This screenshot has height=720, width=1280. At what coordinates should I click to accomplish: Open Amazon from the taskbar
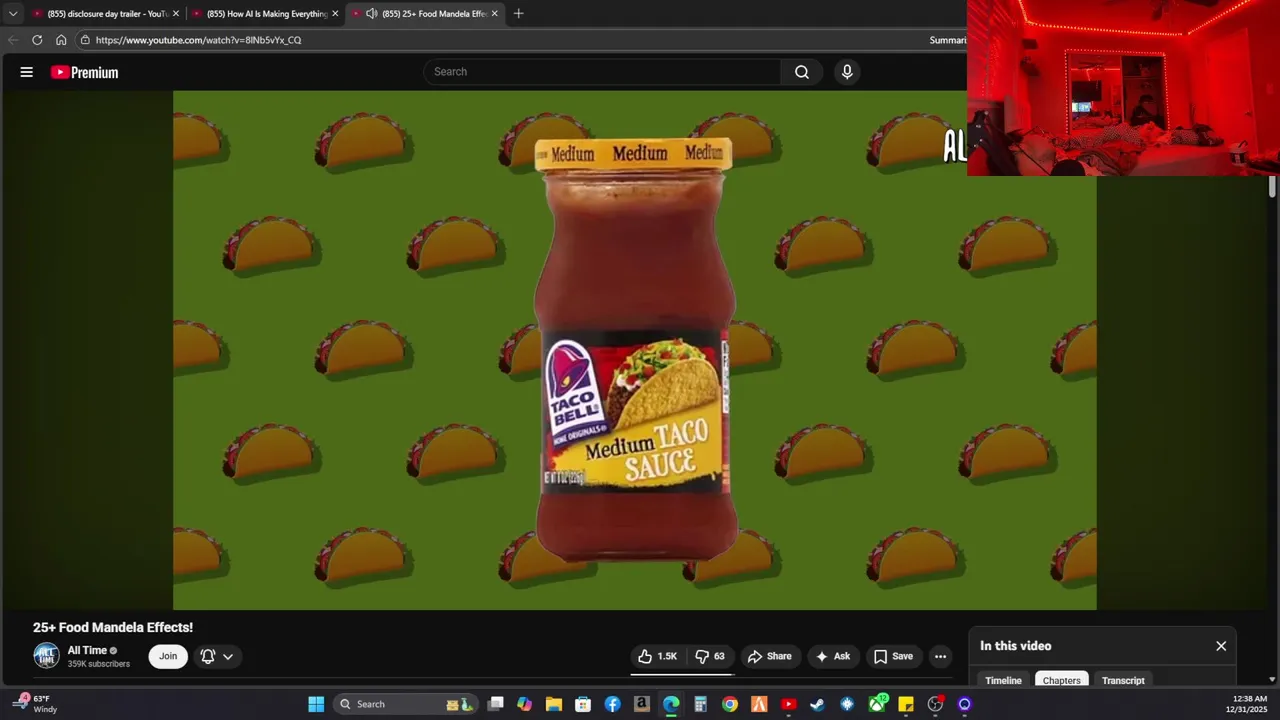[x=642, y=704]
